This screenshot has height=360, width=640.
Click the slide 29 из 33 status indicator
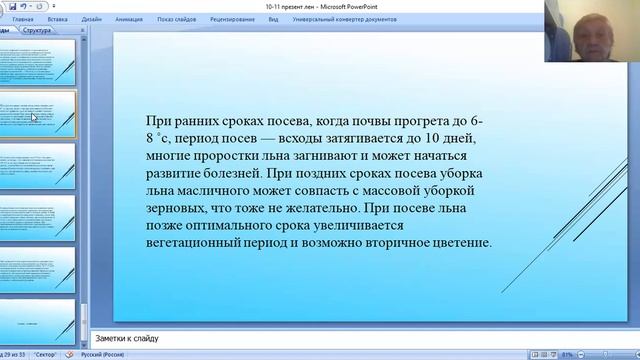pos(13,355)
